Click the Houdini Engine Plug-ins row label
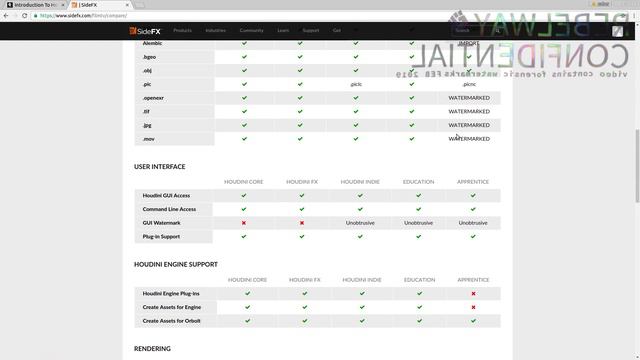 tap(171, 293)
